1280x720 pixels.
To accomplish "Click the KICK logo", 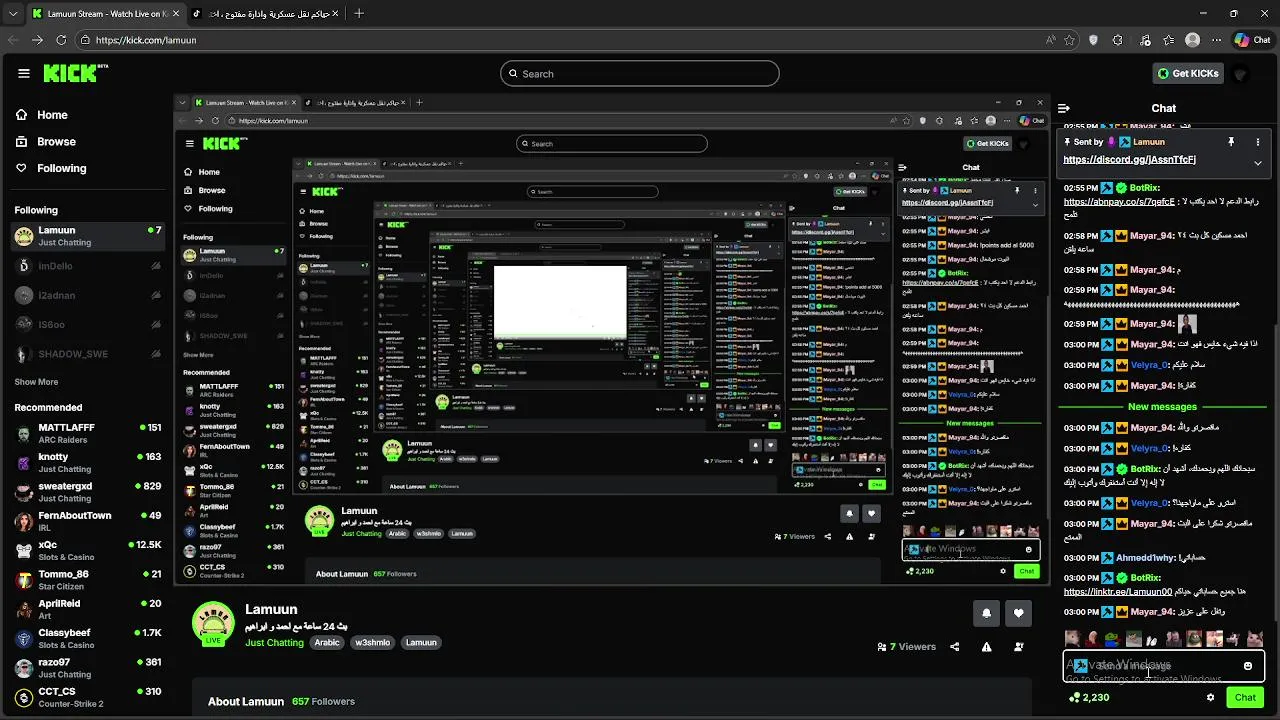I will pyautogui.click(x=75, y=73).
